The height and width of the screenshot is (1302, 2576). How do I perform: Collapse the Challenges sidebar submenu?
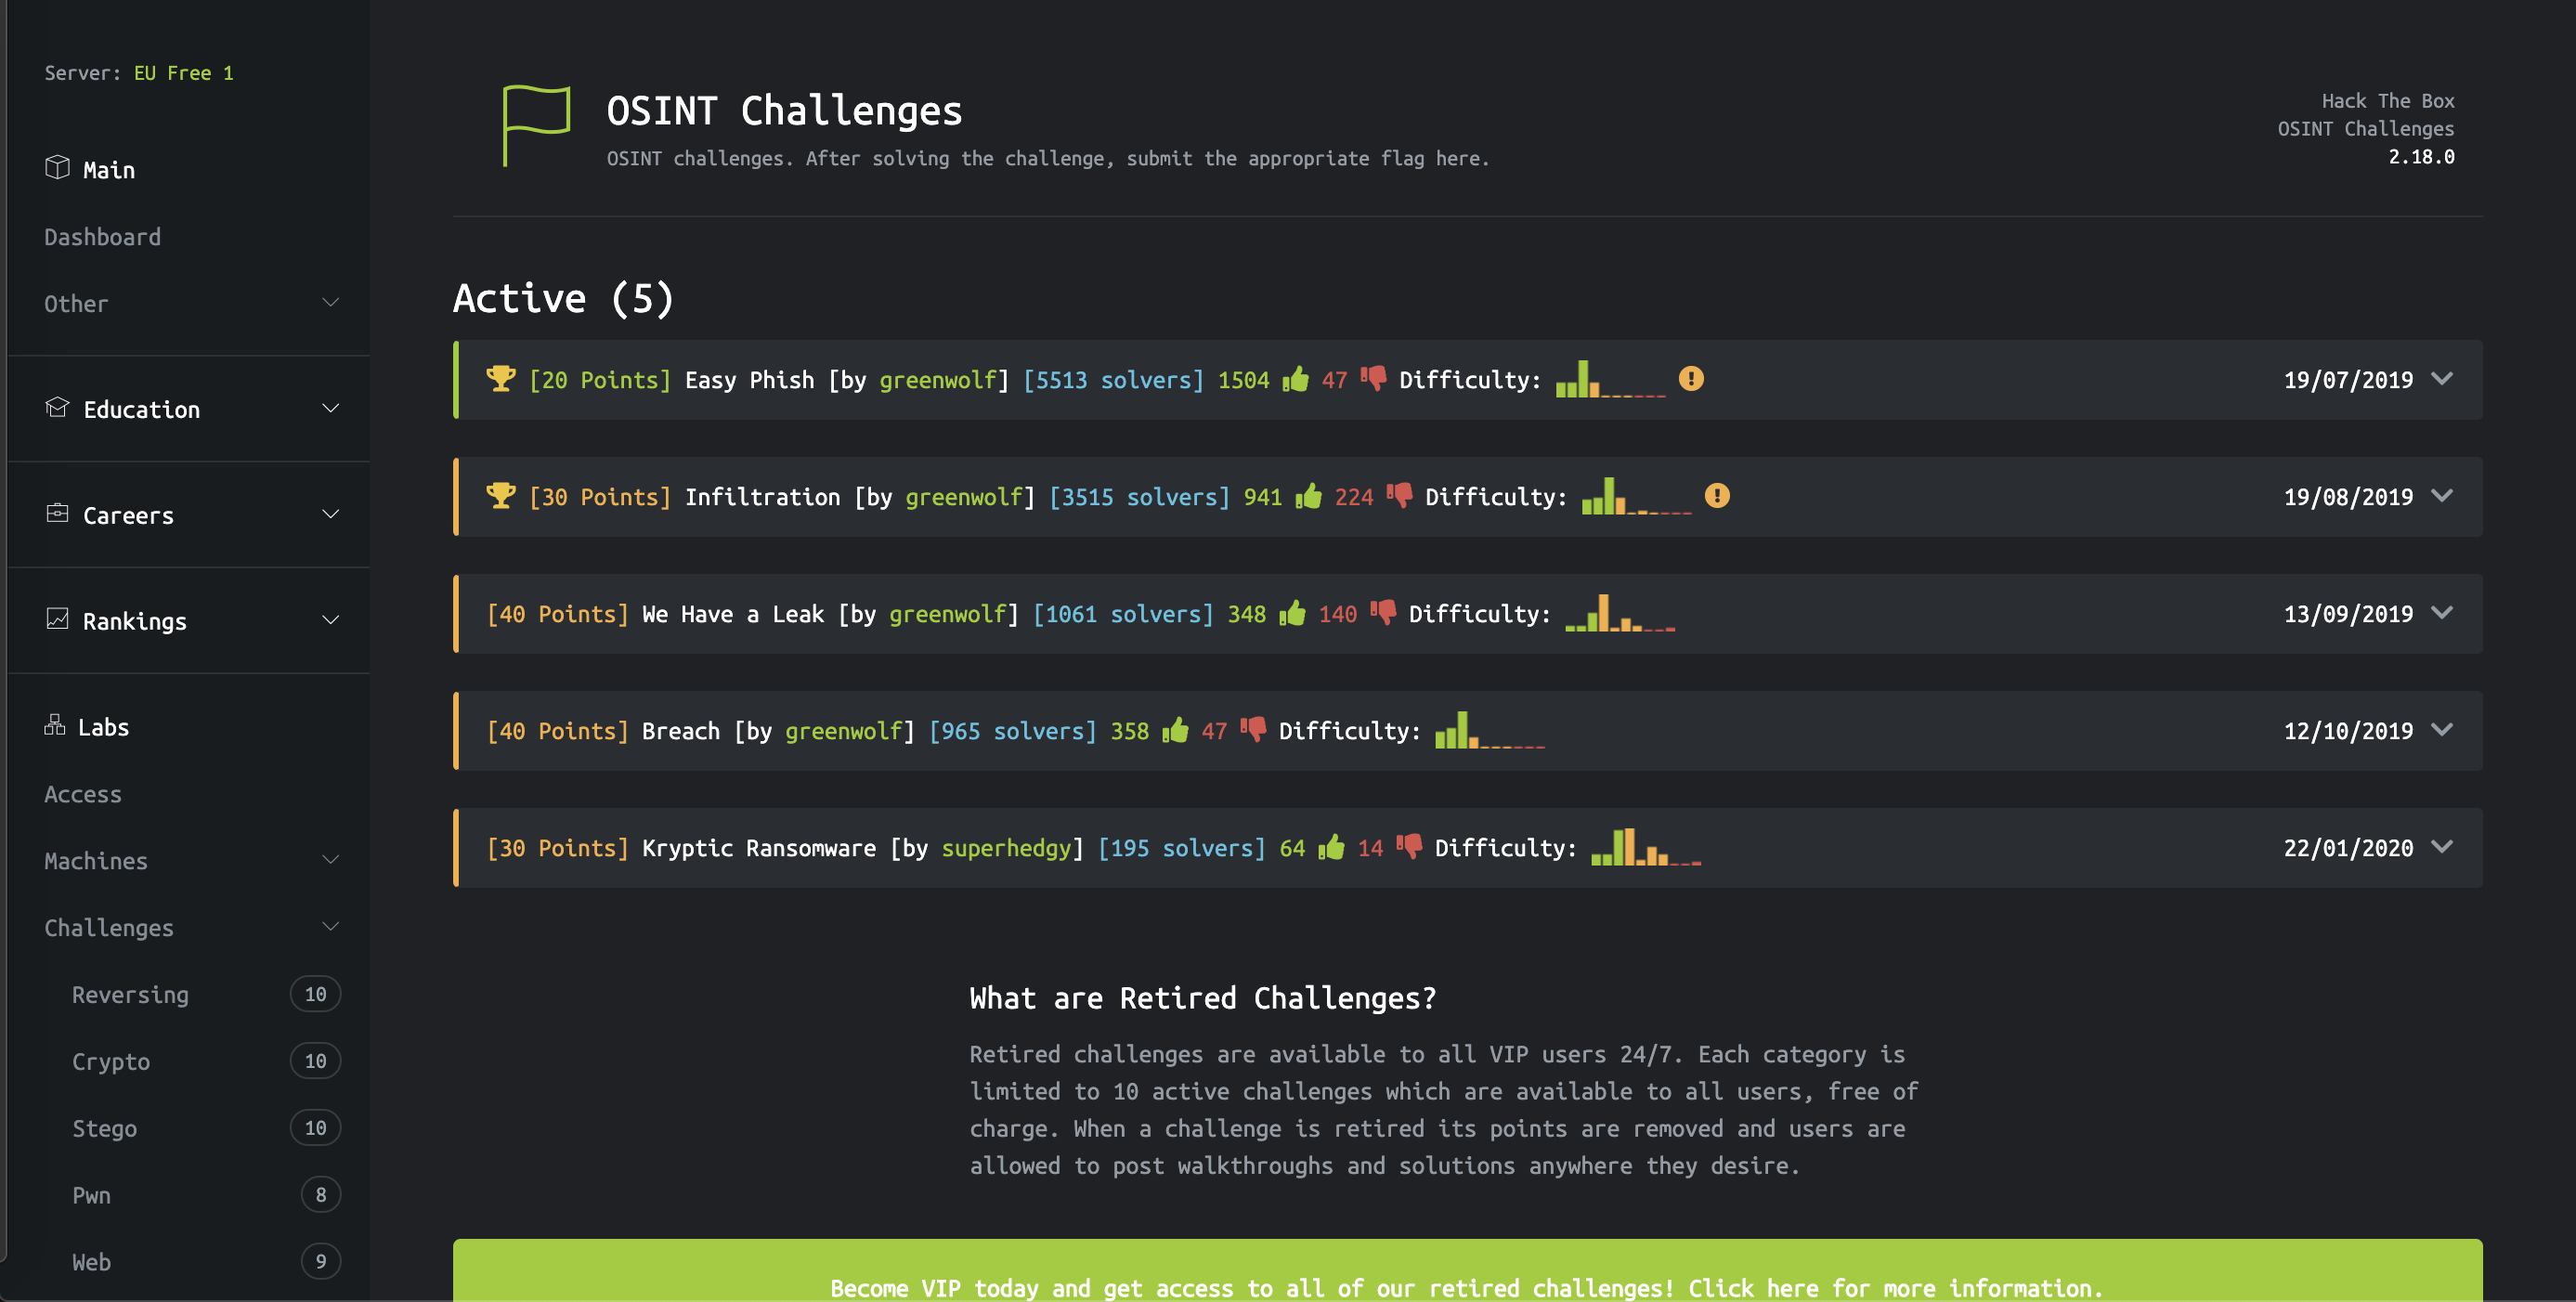point(330,927)
